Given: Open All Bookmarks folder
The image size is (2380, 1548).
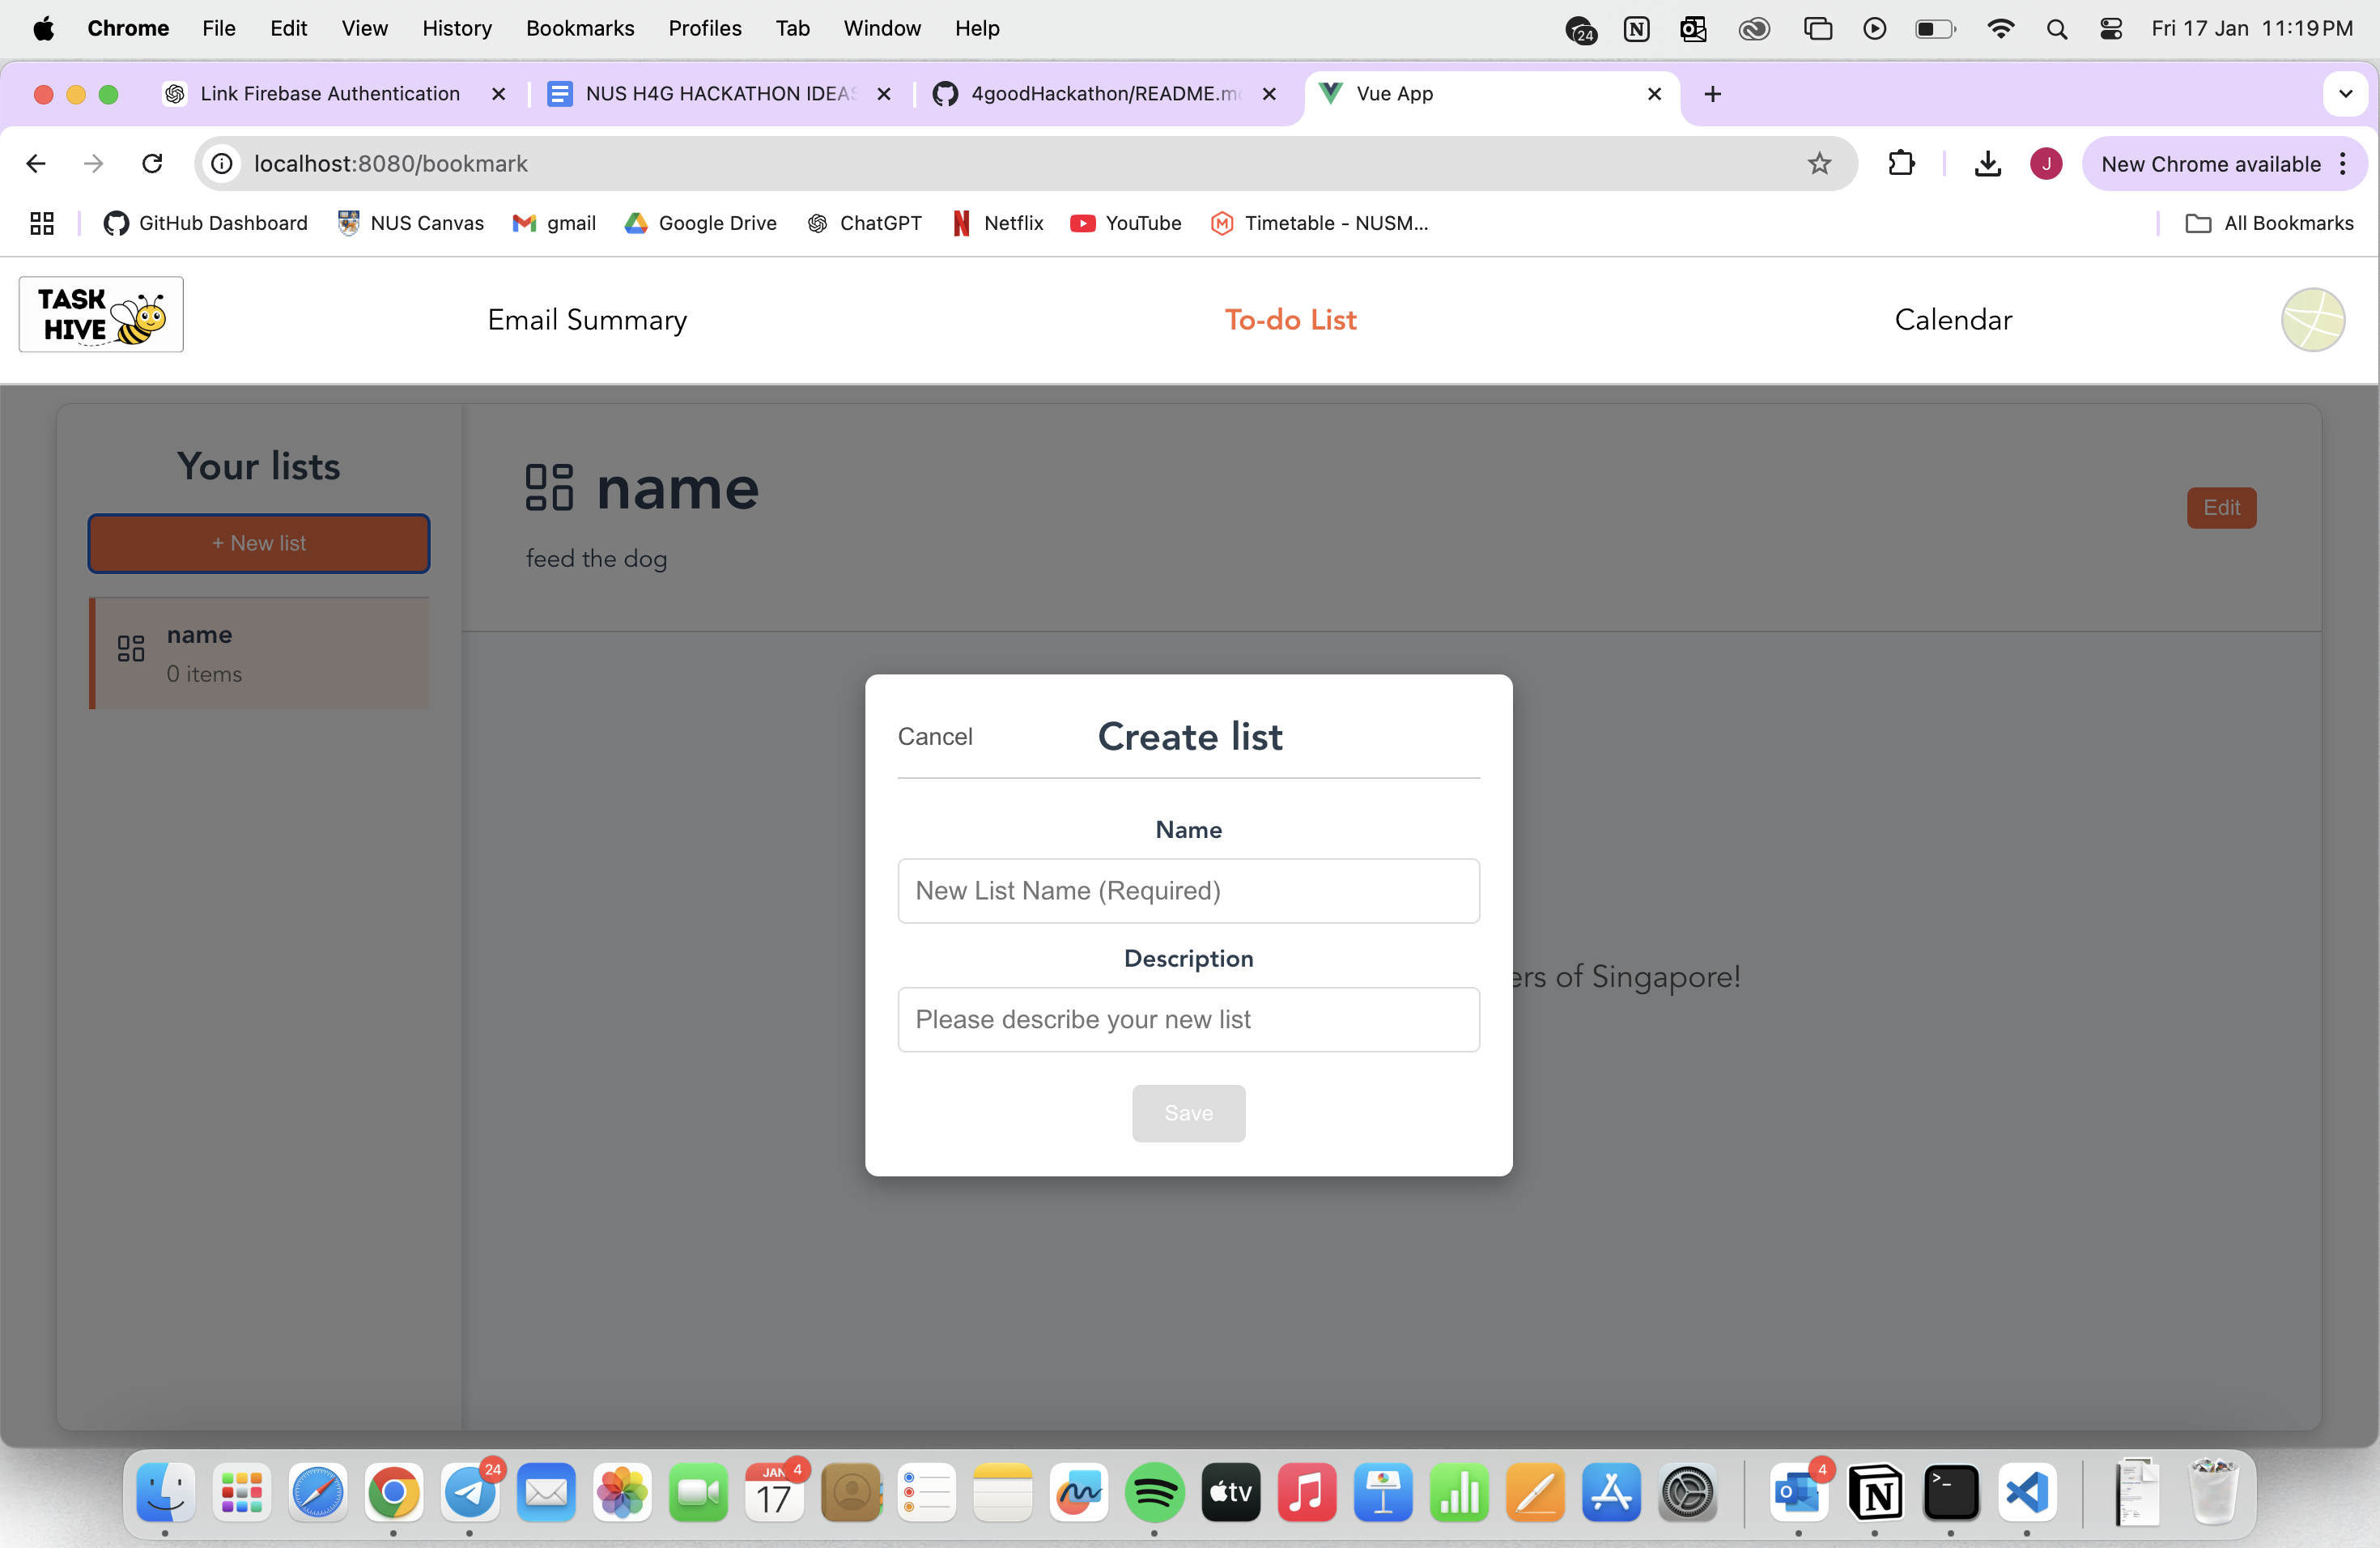Looking at the screenshot, I should point(2269,223).
